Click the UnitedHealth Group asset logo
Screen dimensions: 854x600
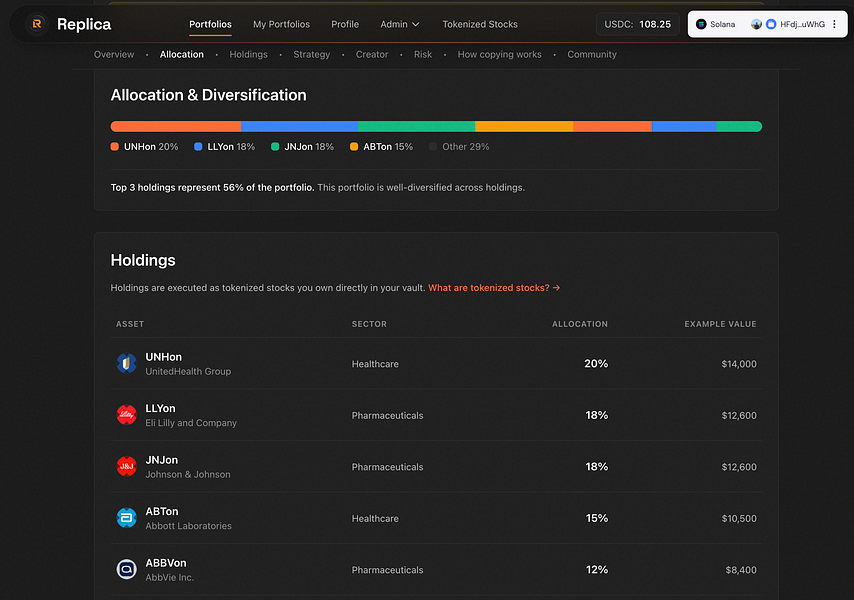[126, 363]
